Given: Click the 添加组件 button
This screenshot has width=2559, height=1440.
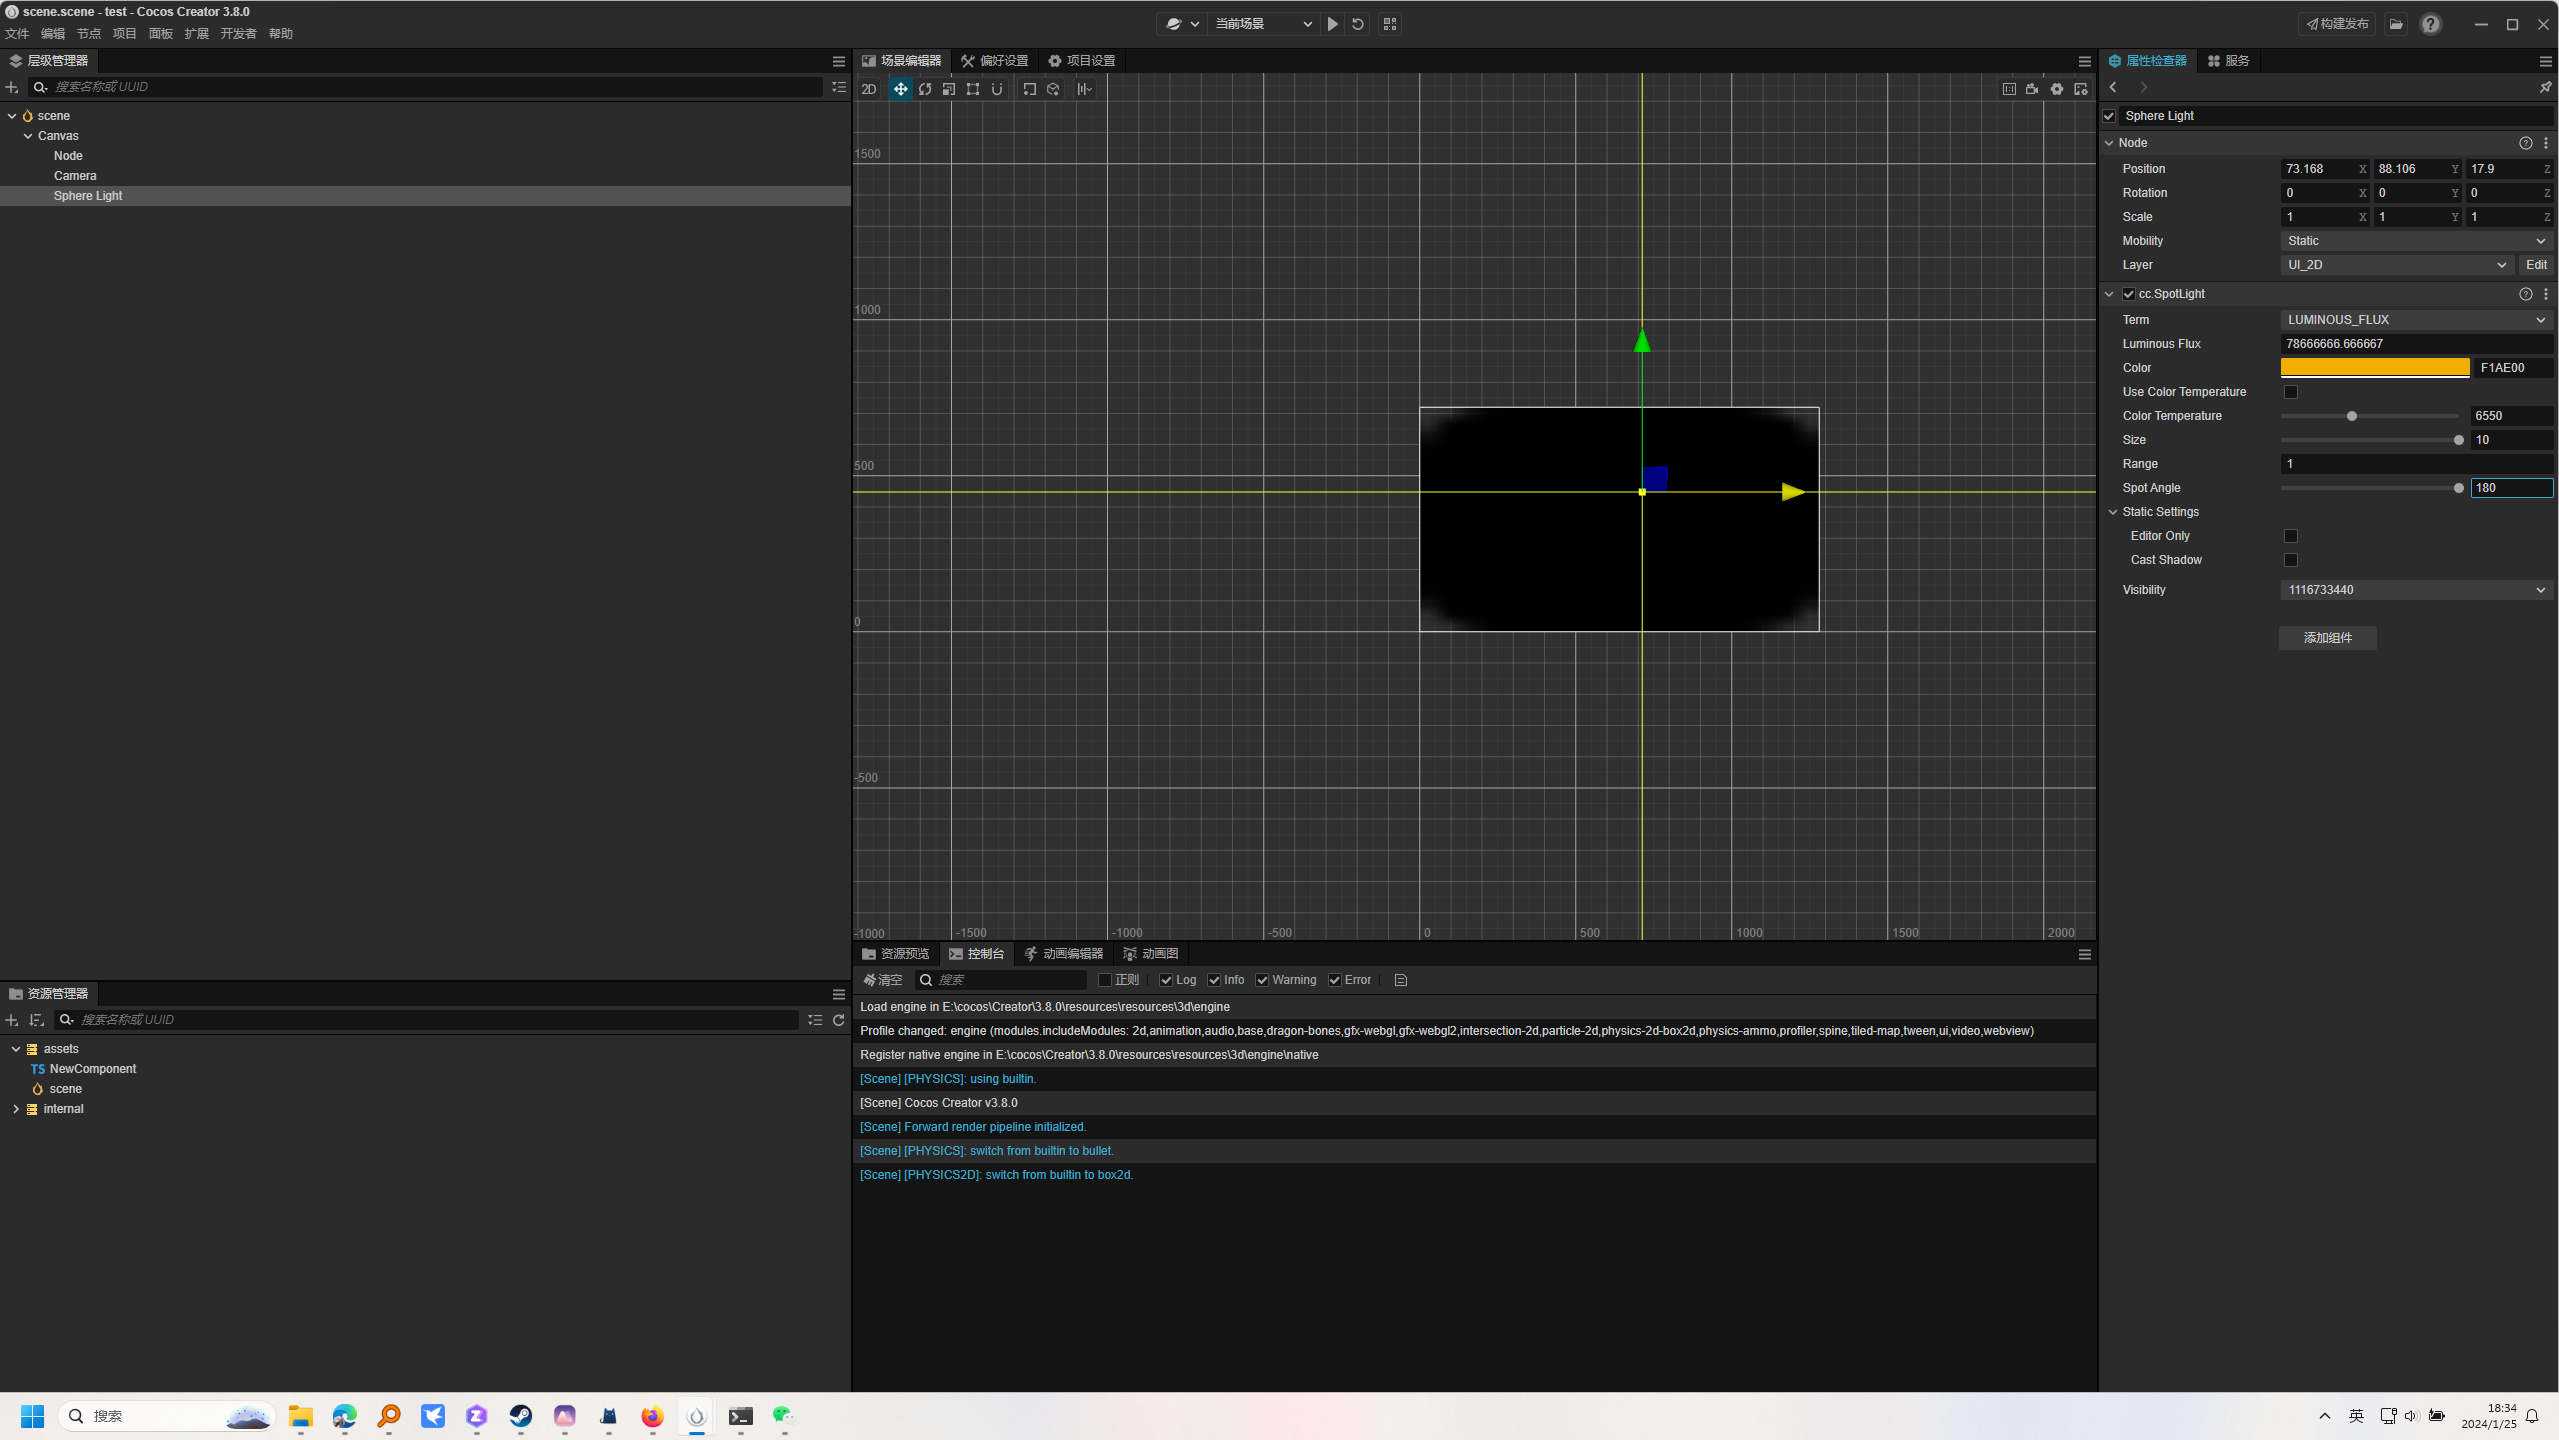Looking at the screenshot, I should 2327,638.
